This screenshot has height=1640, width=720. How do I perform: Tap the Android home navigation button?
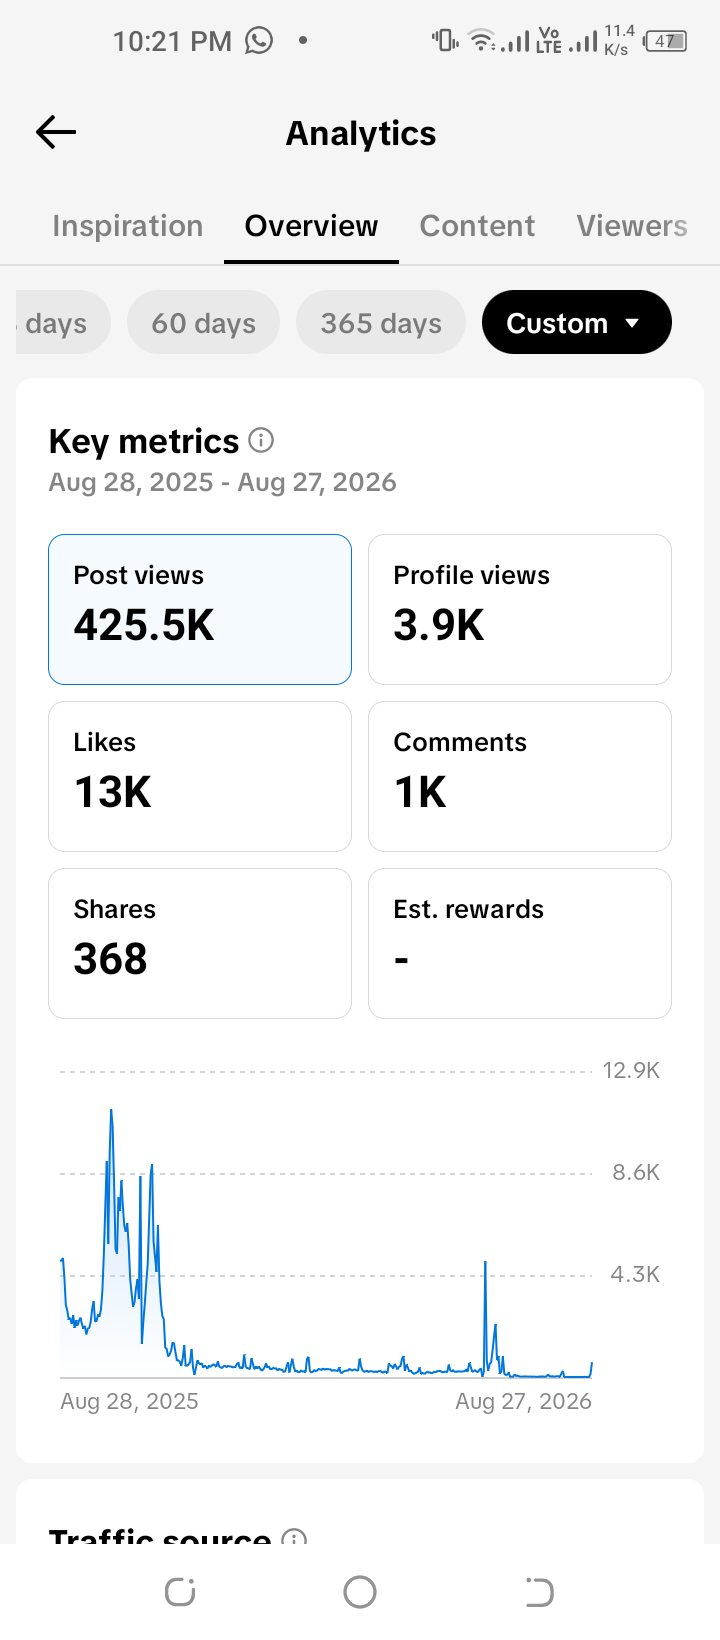pyautogui.click(x=360, y=1592)
